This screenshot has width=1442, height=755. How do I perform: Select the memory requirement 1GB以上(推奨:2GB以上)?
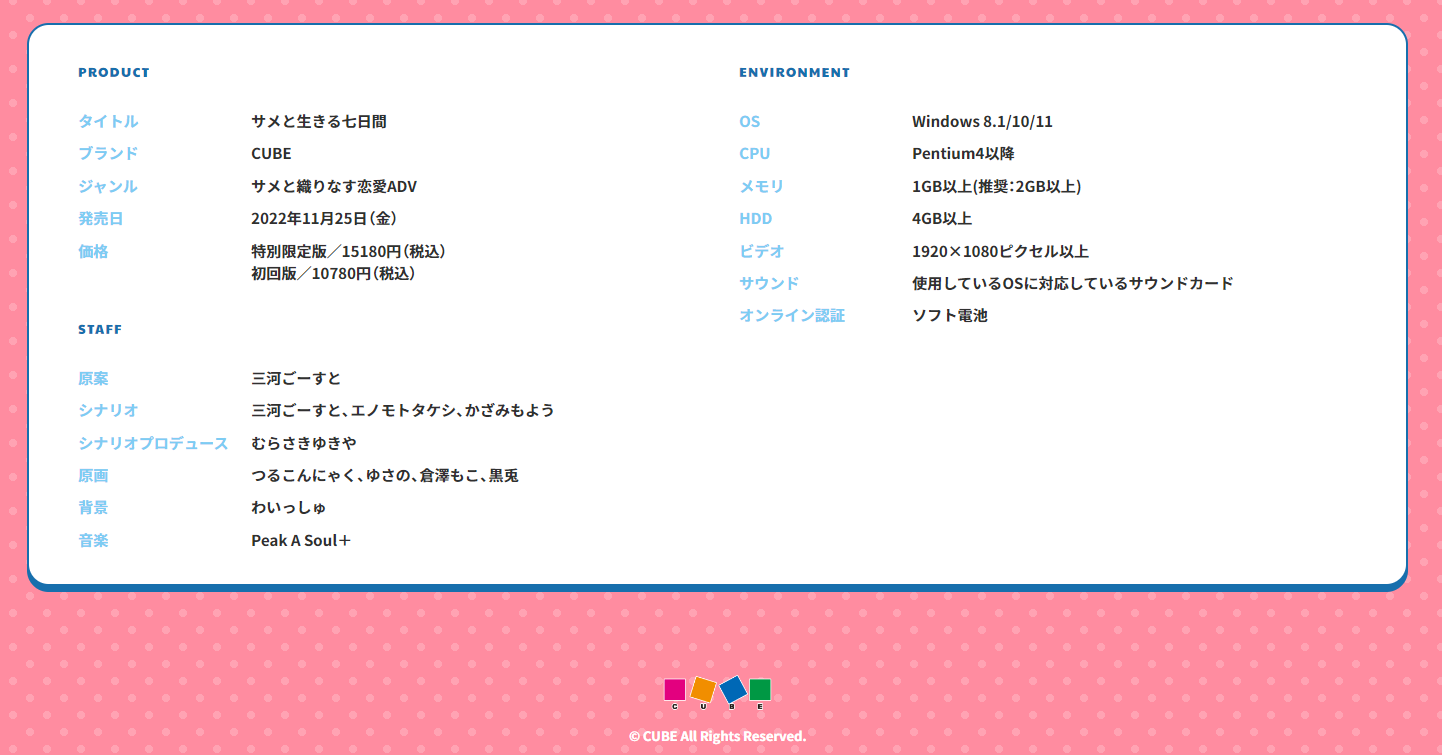[997, 186]
